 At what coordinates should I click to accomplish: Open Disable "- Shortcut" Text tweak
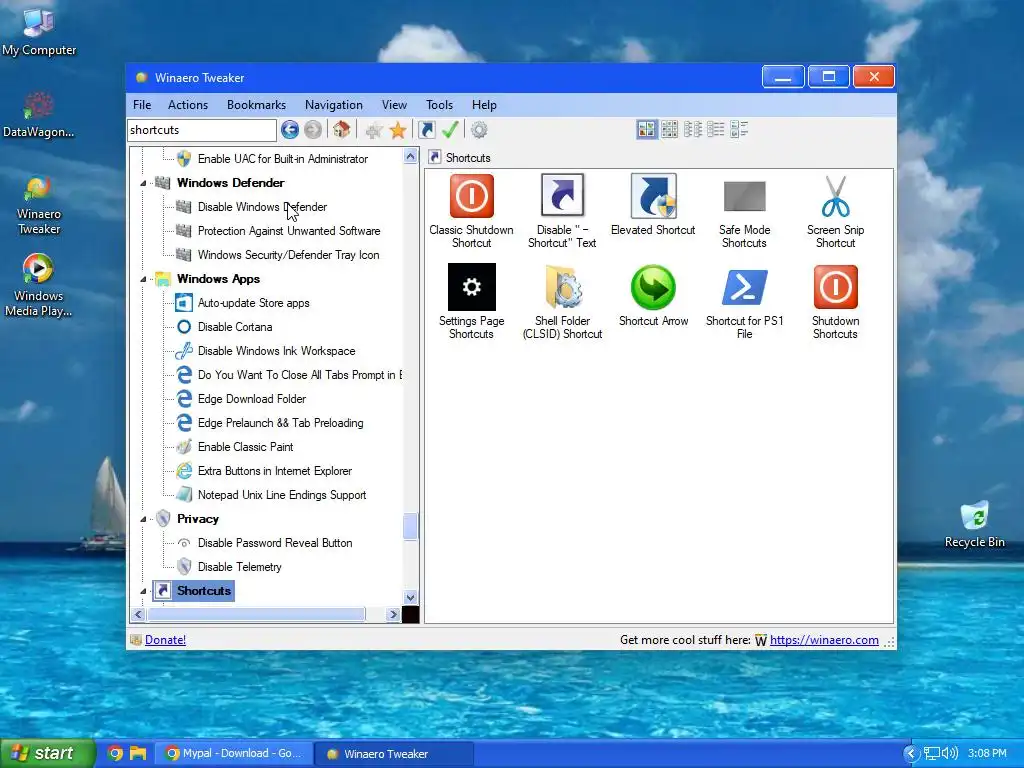pos(562,211)
